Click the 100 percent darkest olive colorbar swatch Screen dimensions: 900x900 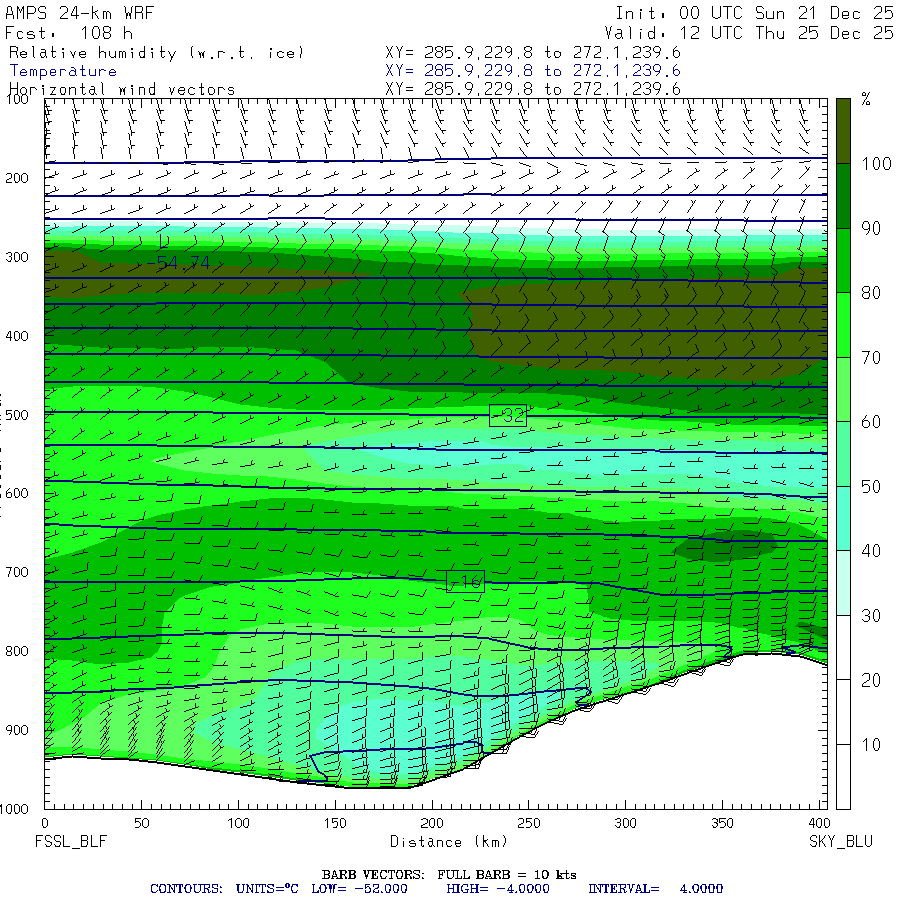point(843,131)
